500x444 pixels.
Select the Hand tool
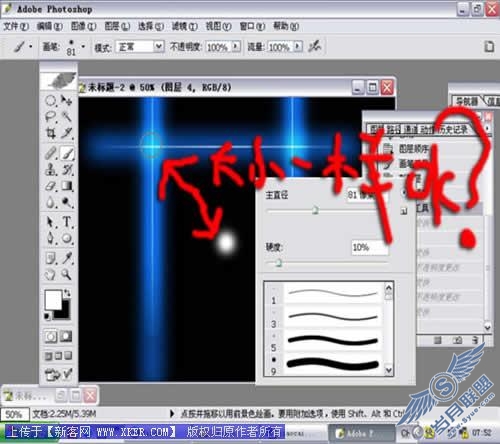point(50,275)
